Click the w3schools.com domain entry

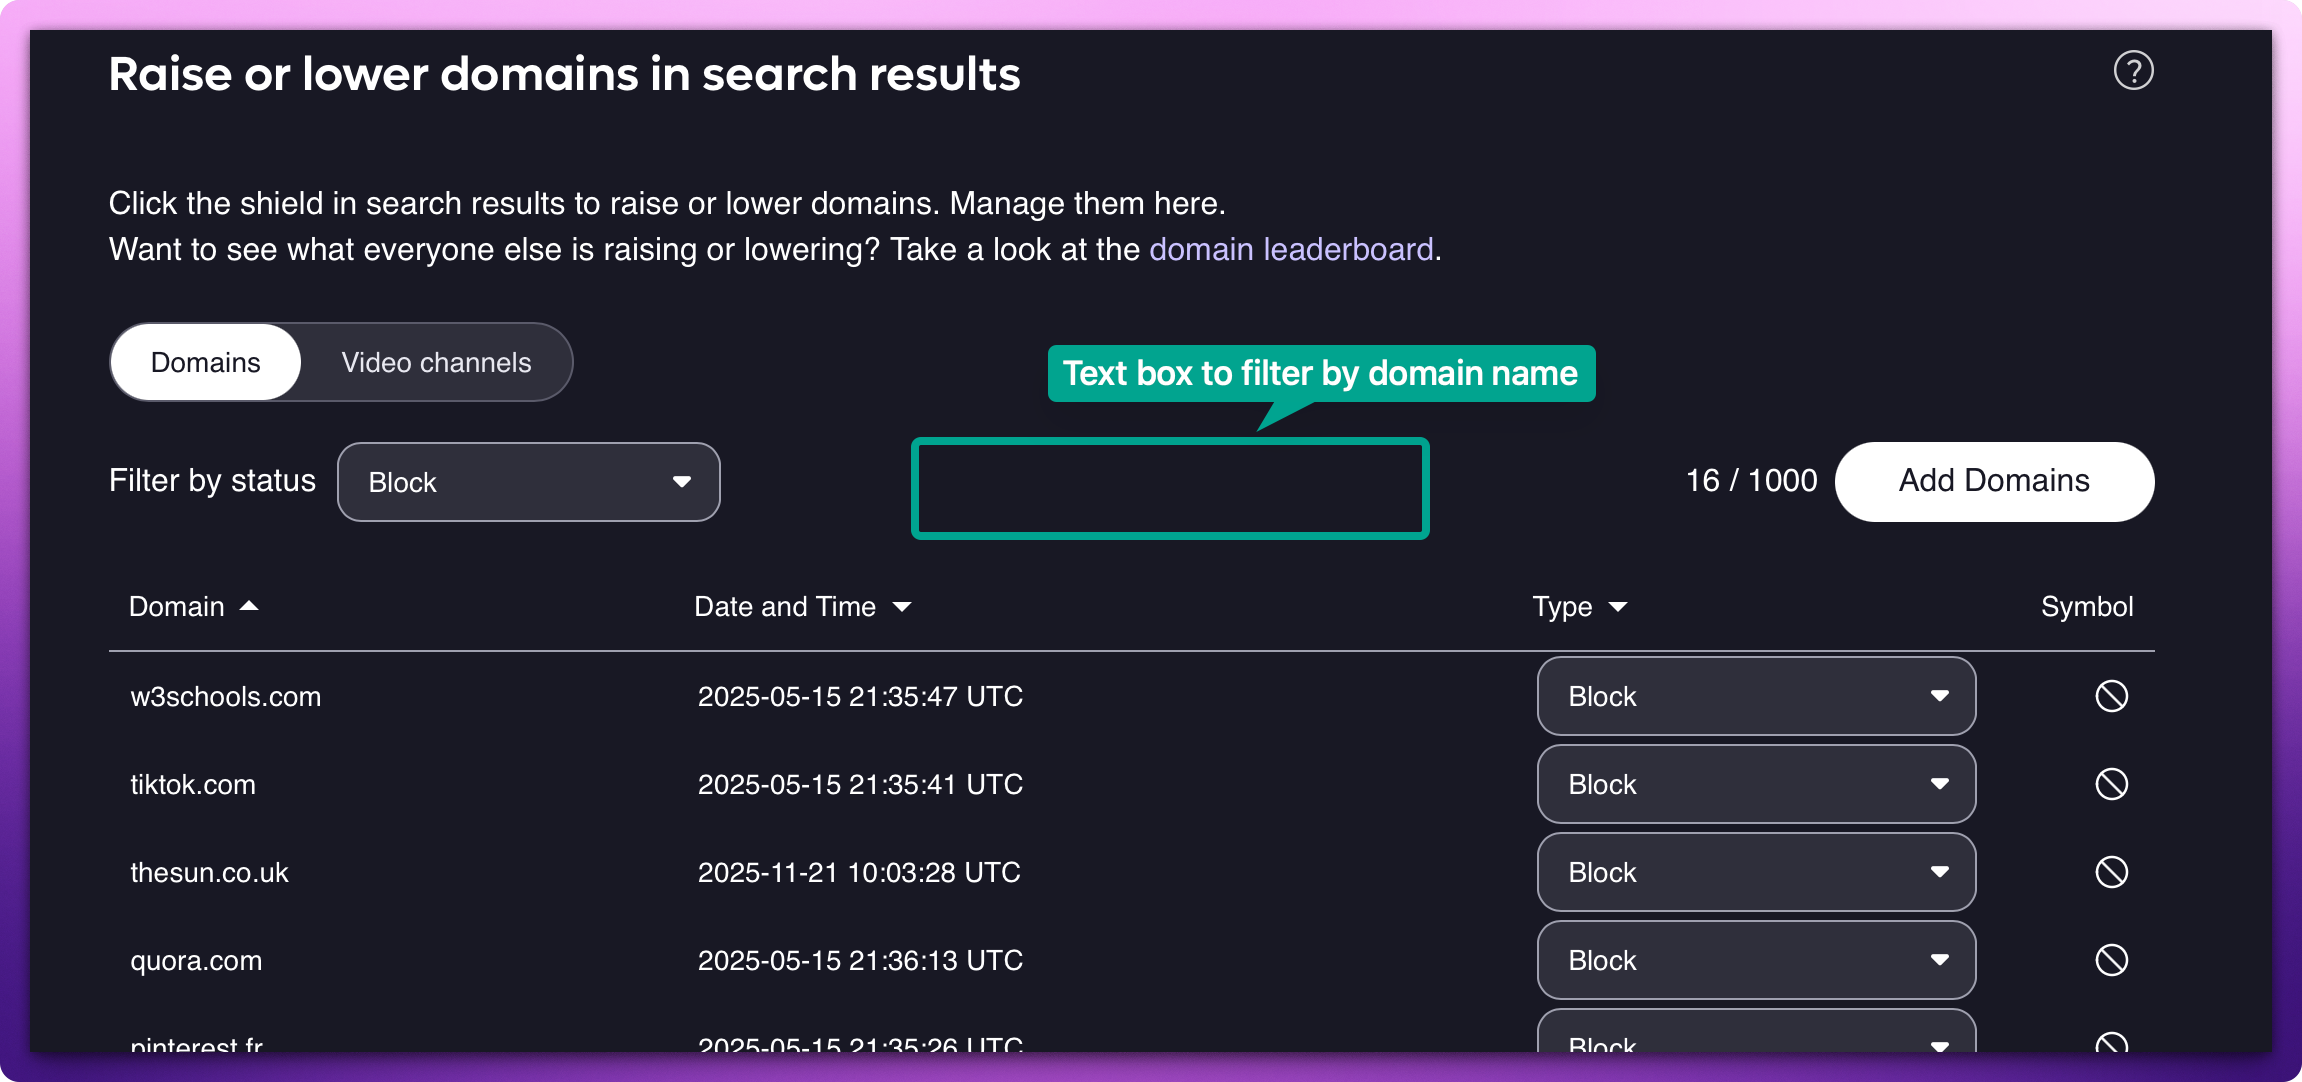[226, 696]
